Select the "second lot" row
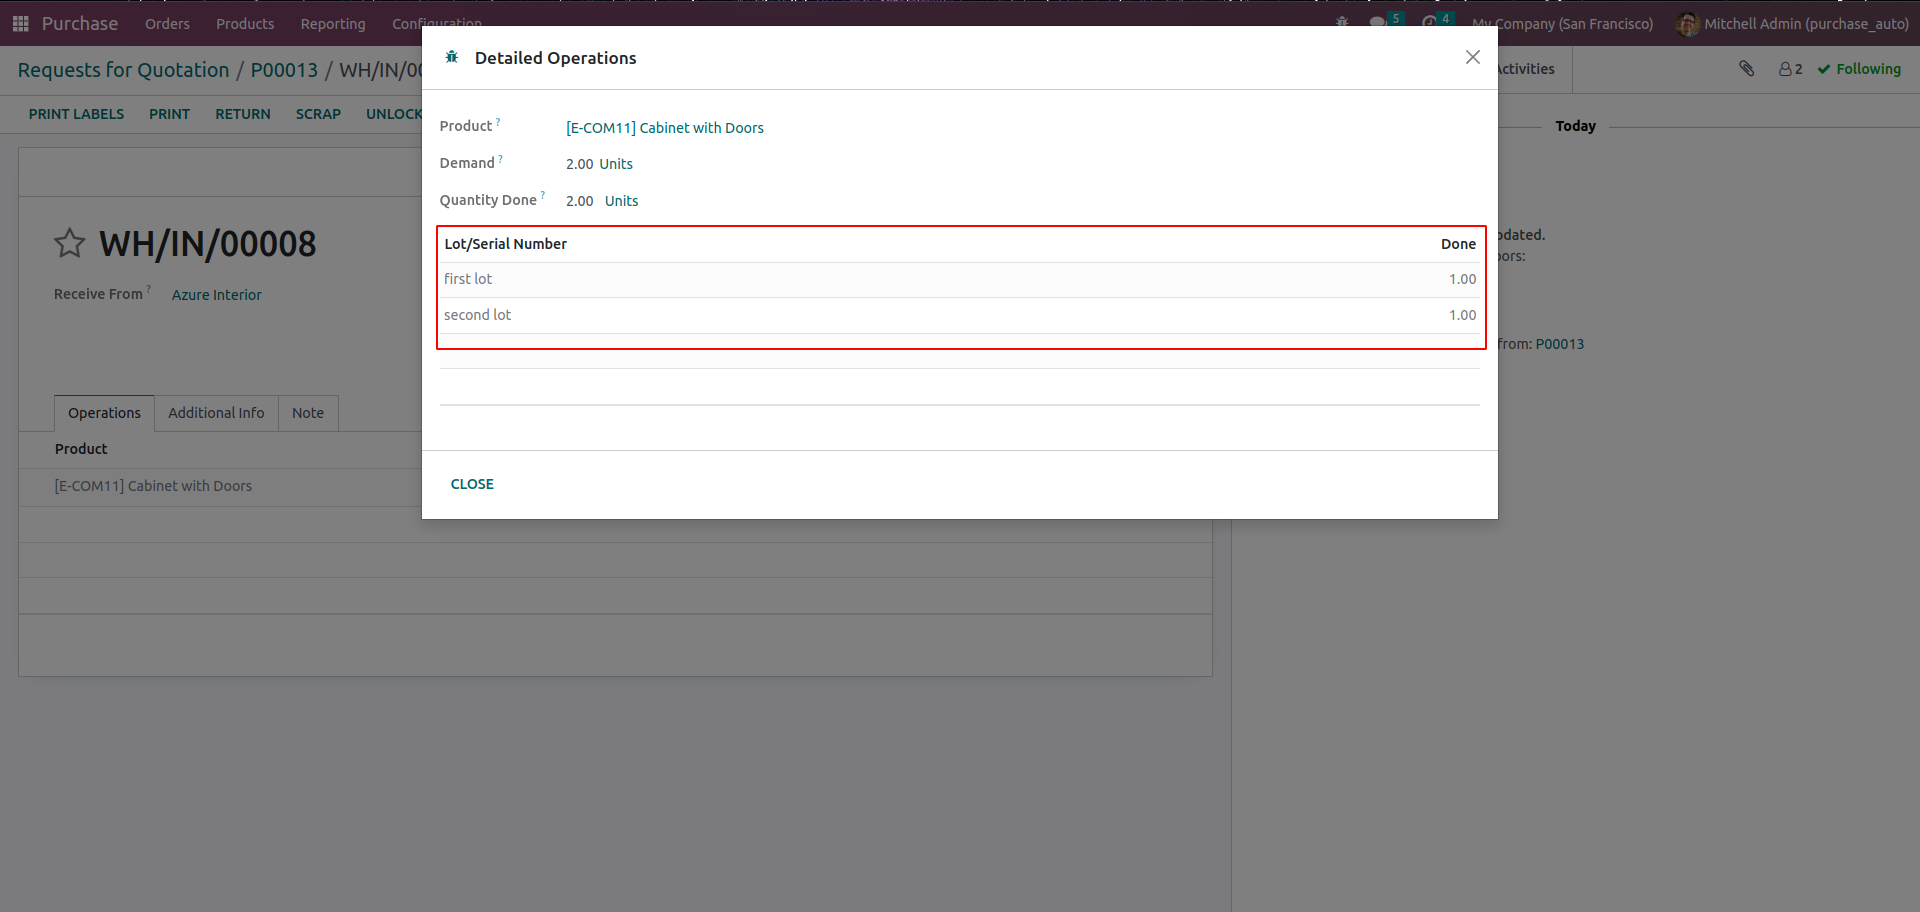The height and width of the screenshot is (912, 1920). 960,316
